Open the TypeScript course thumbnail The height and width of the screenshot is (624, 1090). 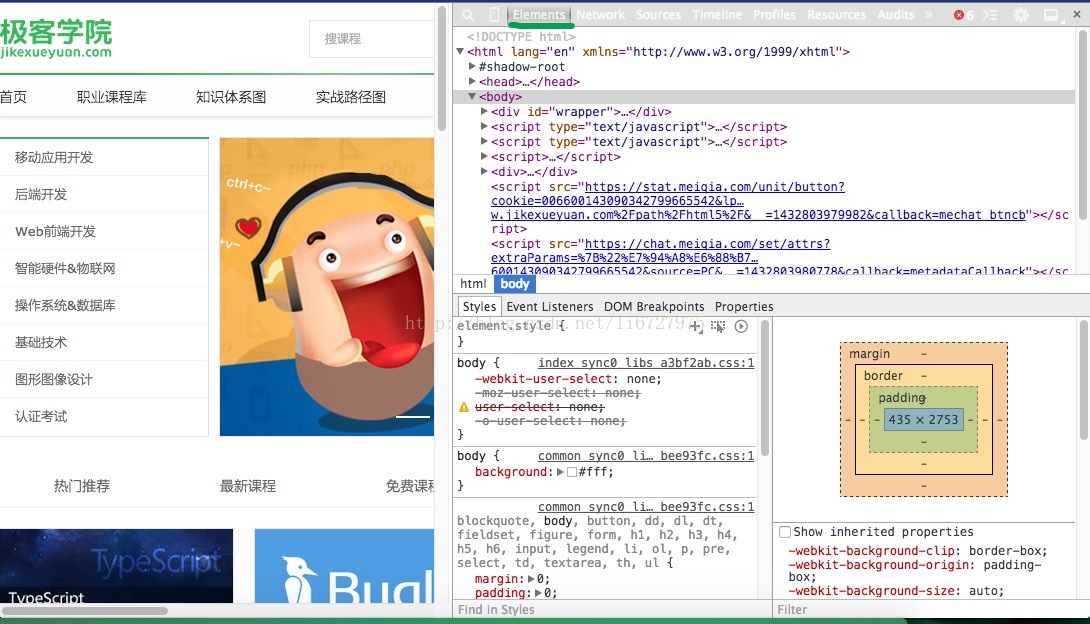click(x=117, y=566)
